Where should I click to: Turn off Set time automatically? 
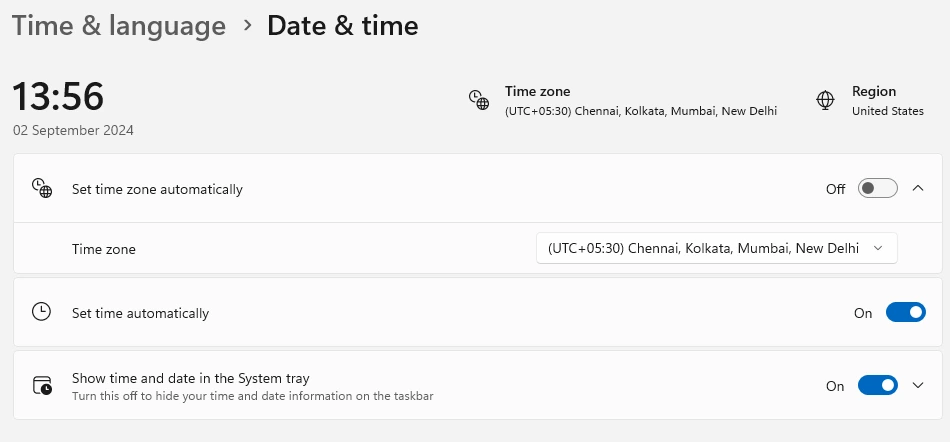(x=905, y=312)
